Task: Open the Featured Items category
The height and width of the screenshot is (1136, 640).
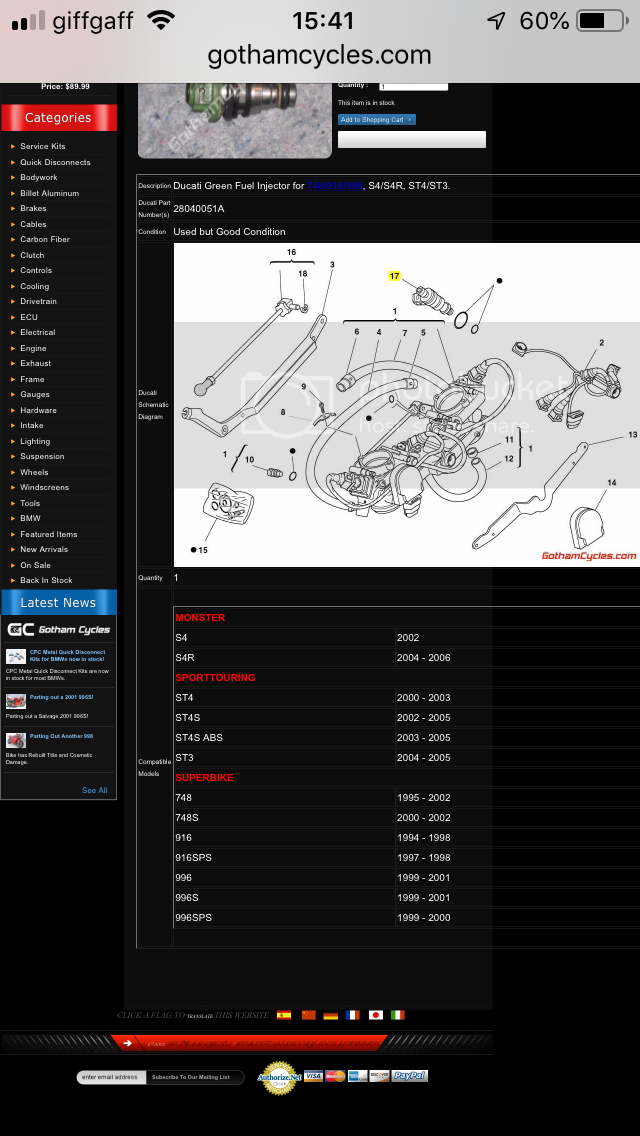Action: tap(49, 535)
